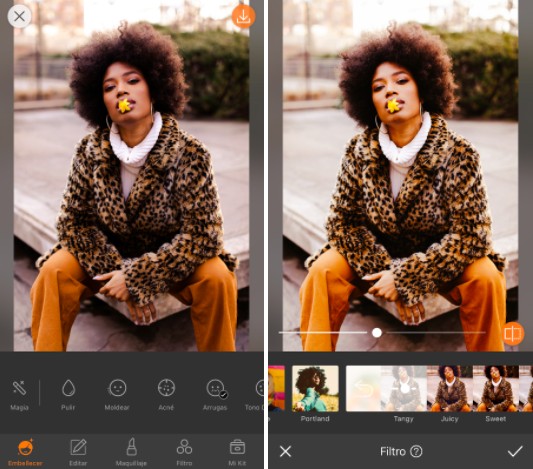The height and width of the screenshot is (469, 533).
Task: Open the Filtro help question mark
Action: 416,451
